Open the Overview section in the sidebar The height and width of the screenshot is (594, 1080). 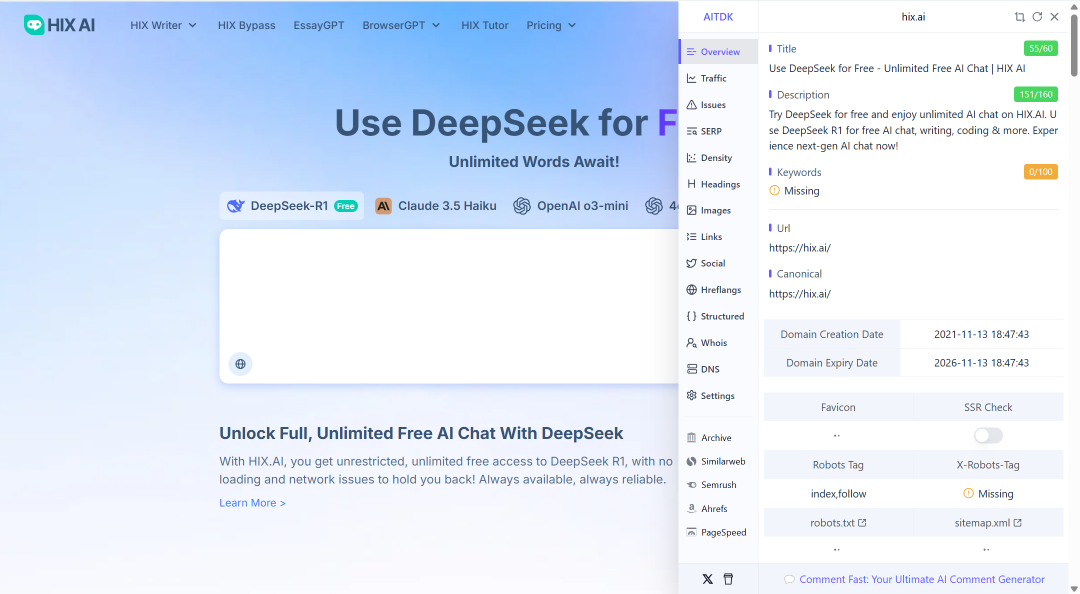tap(718, 52)
